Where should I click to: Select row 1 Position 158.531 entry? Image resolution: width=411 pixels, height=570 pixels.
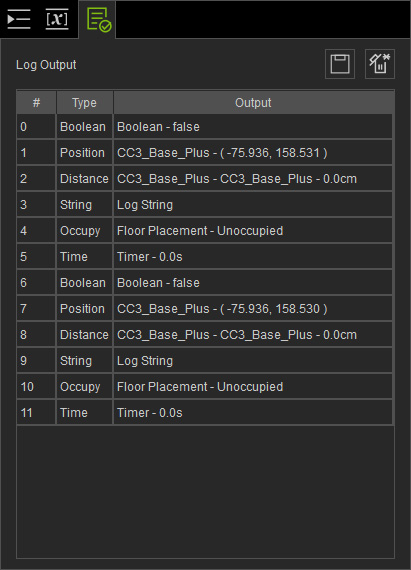pyautogui.click(x=205, y=153)
